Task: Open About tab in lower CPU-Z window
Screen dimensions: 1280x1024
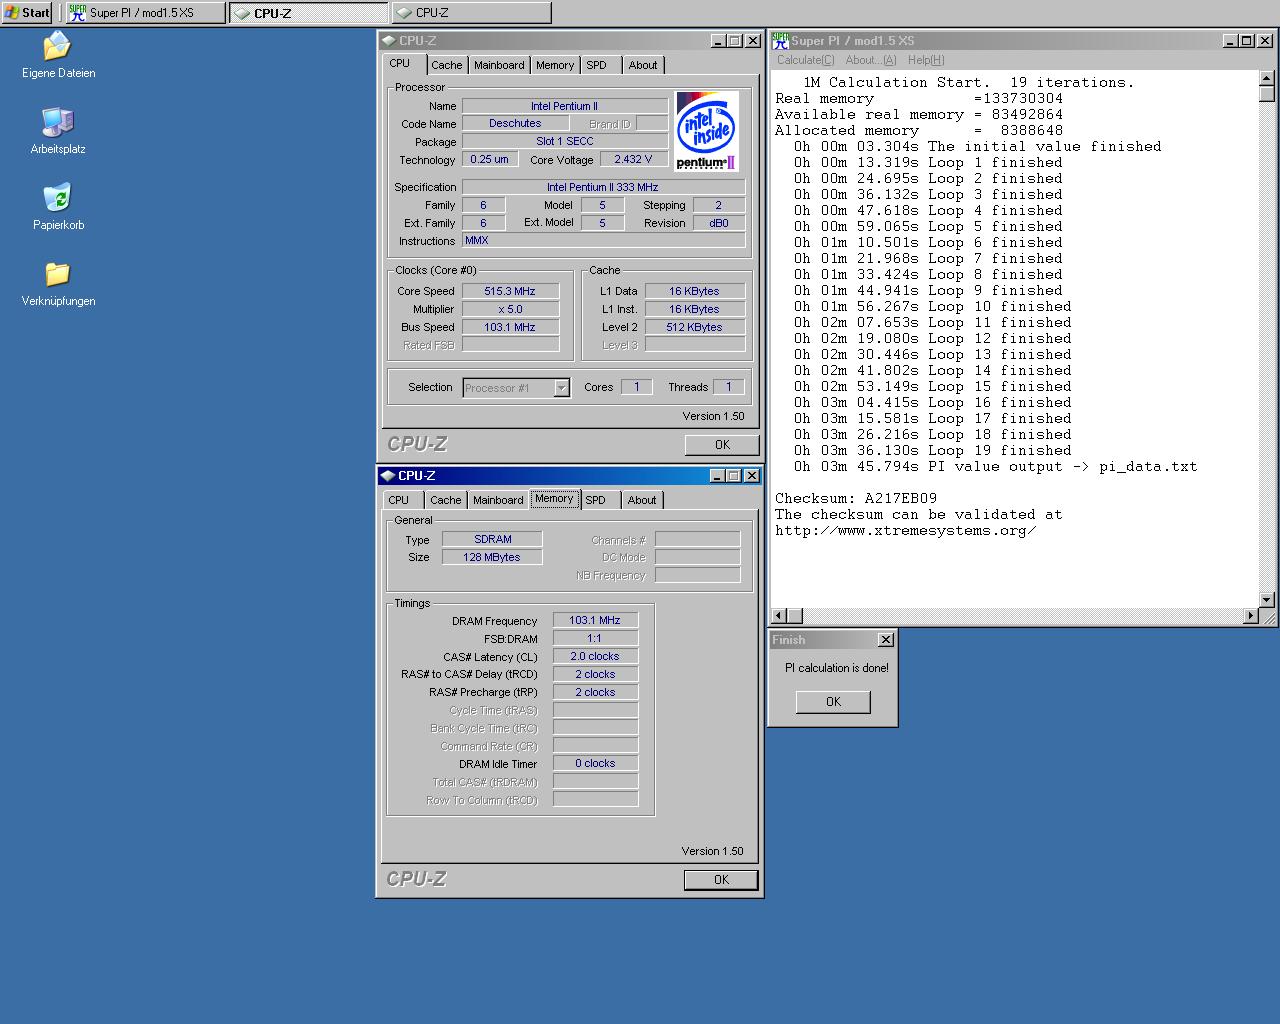Action: (x=642, y=500)
